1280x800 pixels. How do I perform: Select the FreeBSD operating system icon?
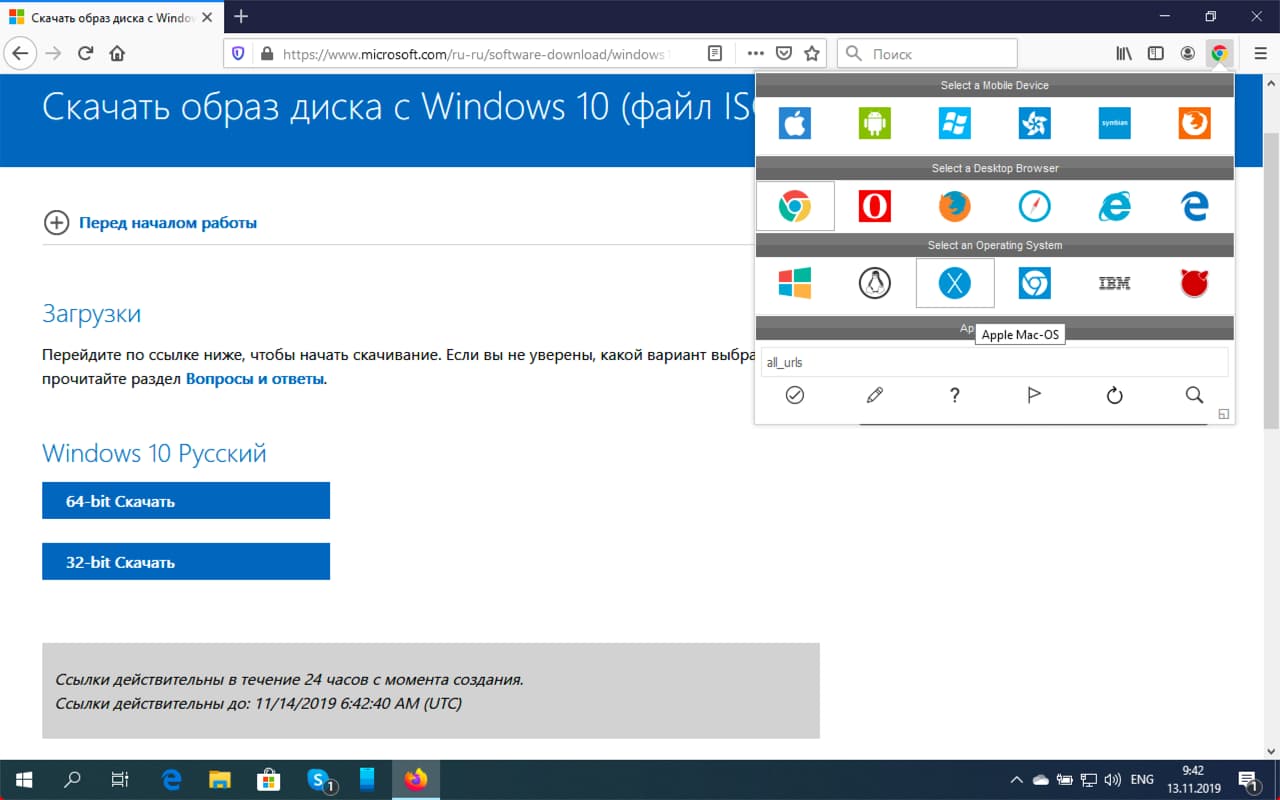click(x=1192, y=282)
